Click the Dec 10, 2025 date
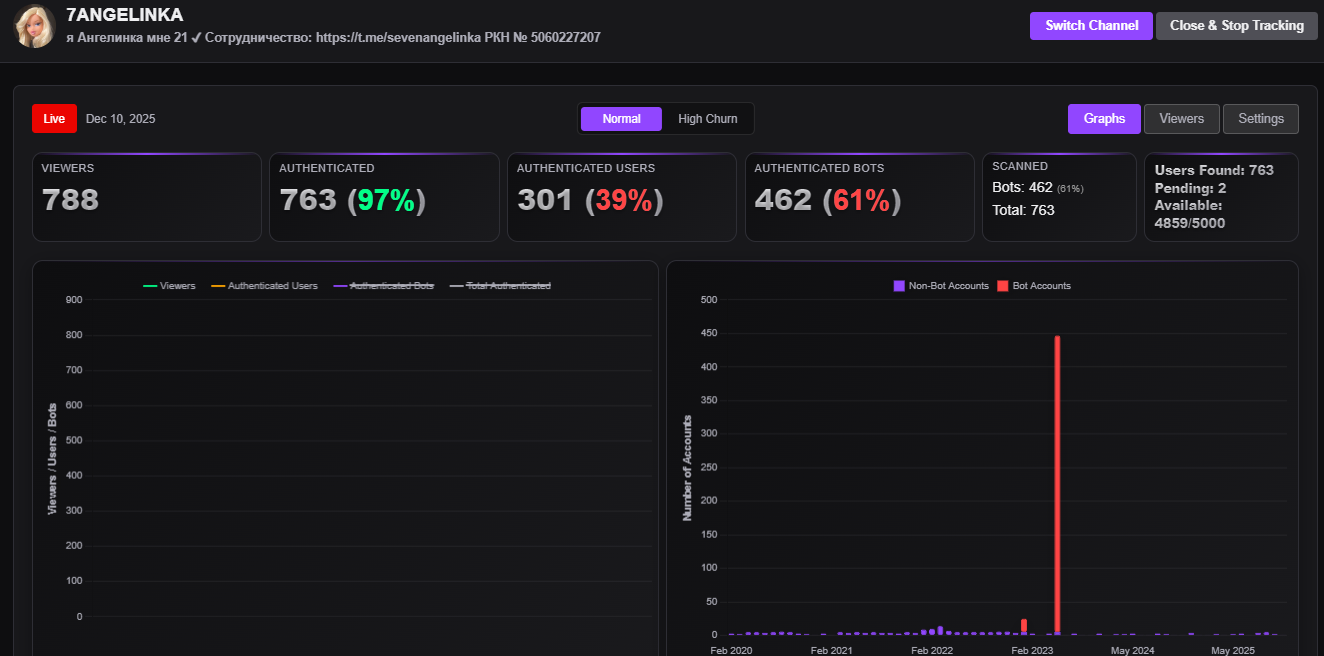The height and width of the screenshot is (656, 1324). point(120,119)
